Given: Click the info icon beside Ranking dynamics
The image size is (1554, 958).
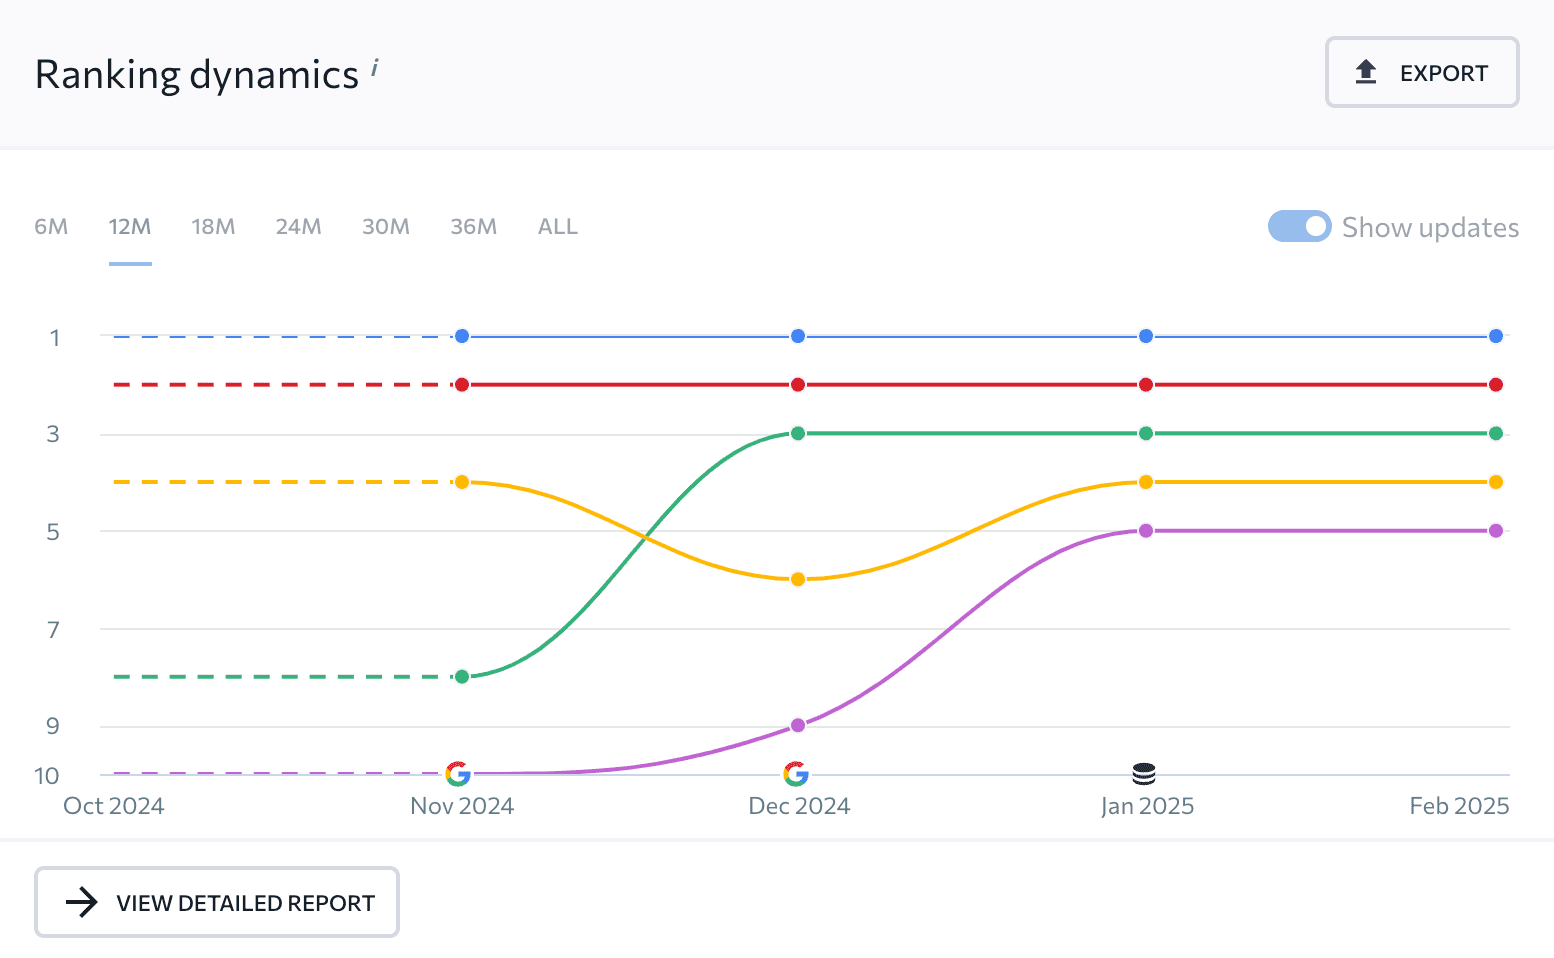Looking at the screenshot, I should [375, 67].
